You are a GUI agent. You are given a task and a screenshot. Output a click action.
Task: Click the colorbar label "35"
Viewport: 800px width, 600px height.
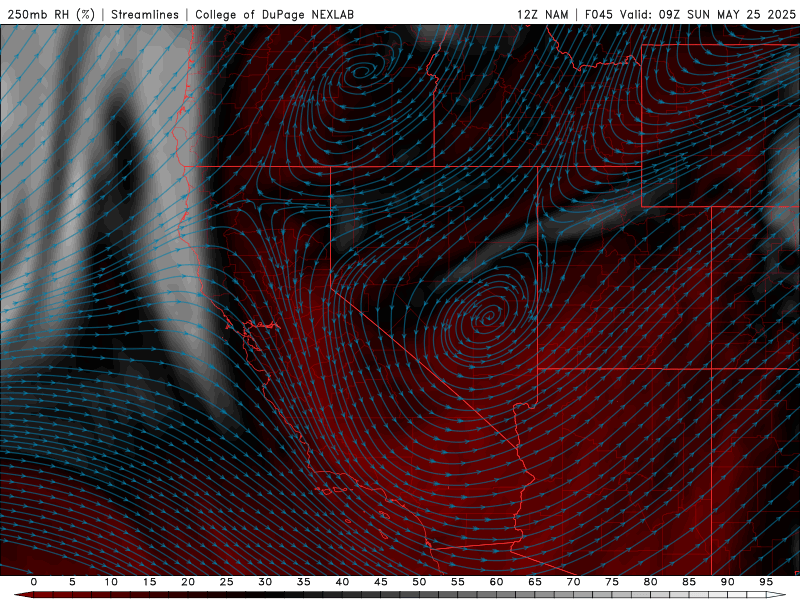[x=303, y=582]
